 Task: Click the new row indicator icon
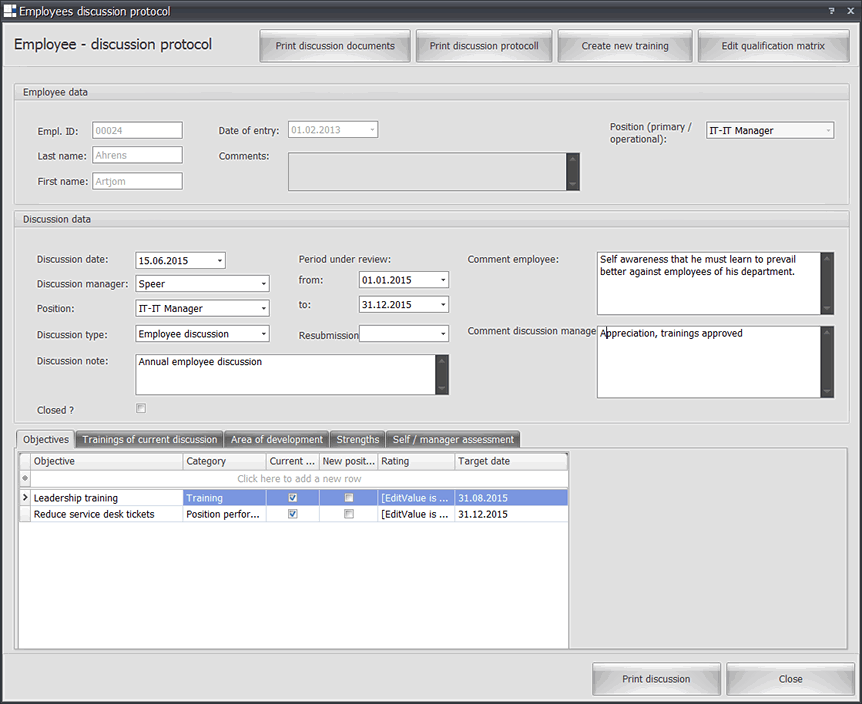tap(25, 478)
